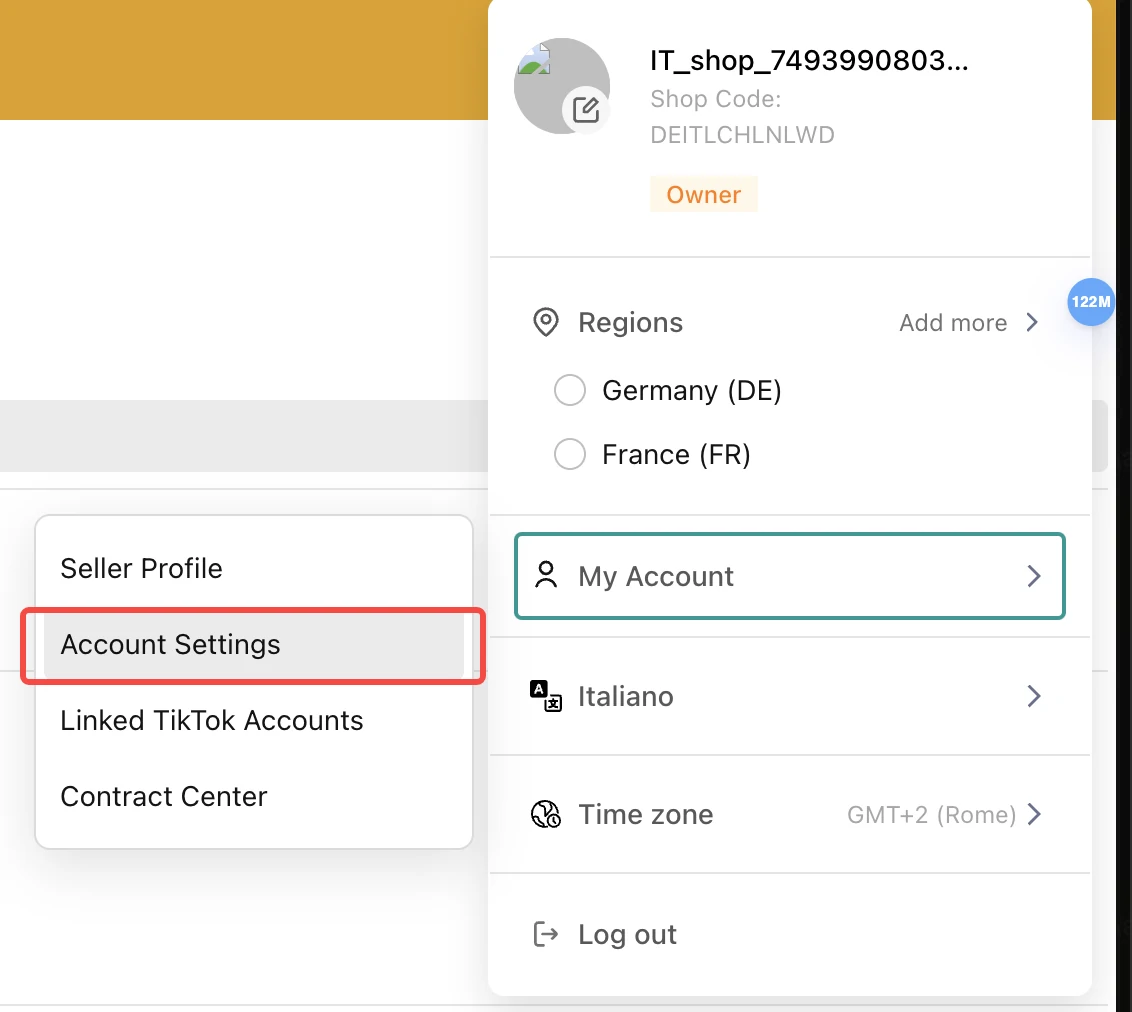Expand the Italiano language chevron

pos(1034,696)
